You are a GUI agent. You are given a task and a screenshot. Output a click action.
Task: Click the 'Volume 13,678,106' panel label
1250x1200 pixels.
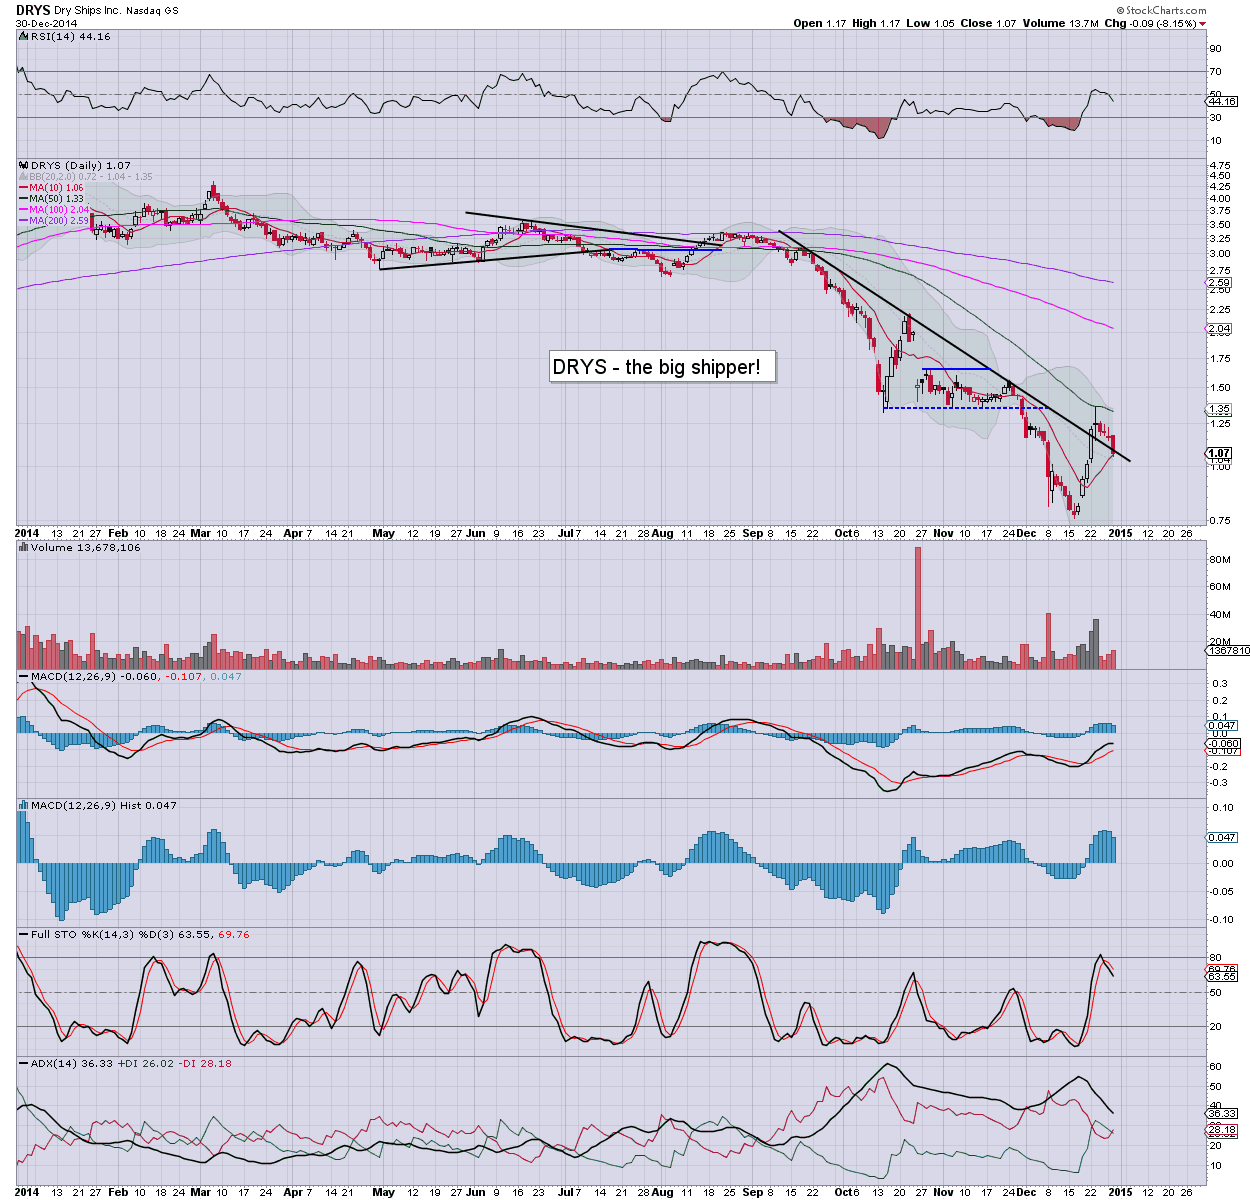(85, 547)
